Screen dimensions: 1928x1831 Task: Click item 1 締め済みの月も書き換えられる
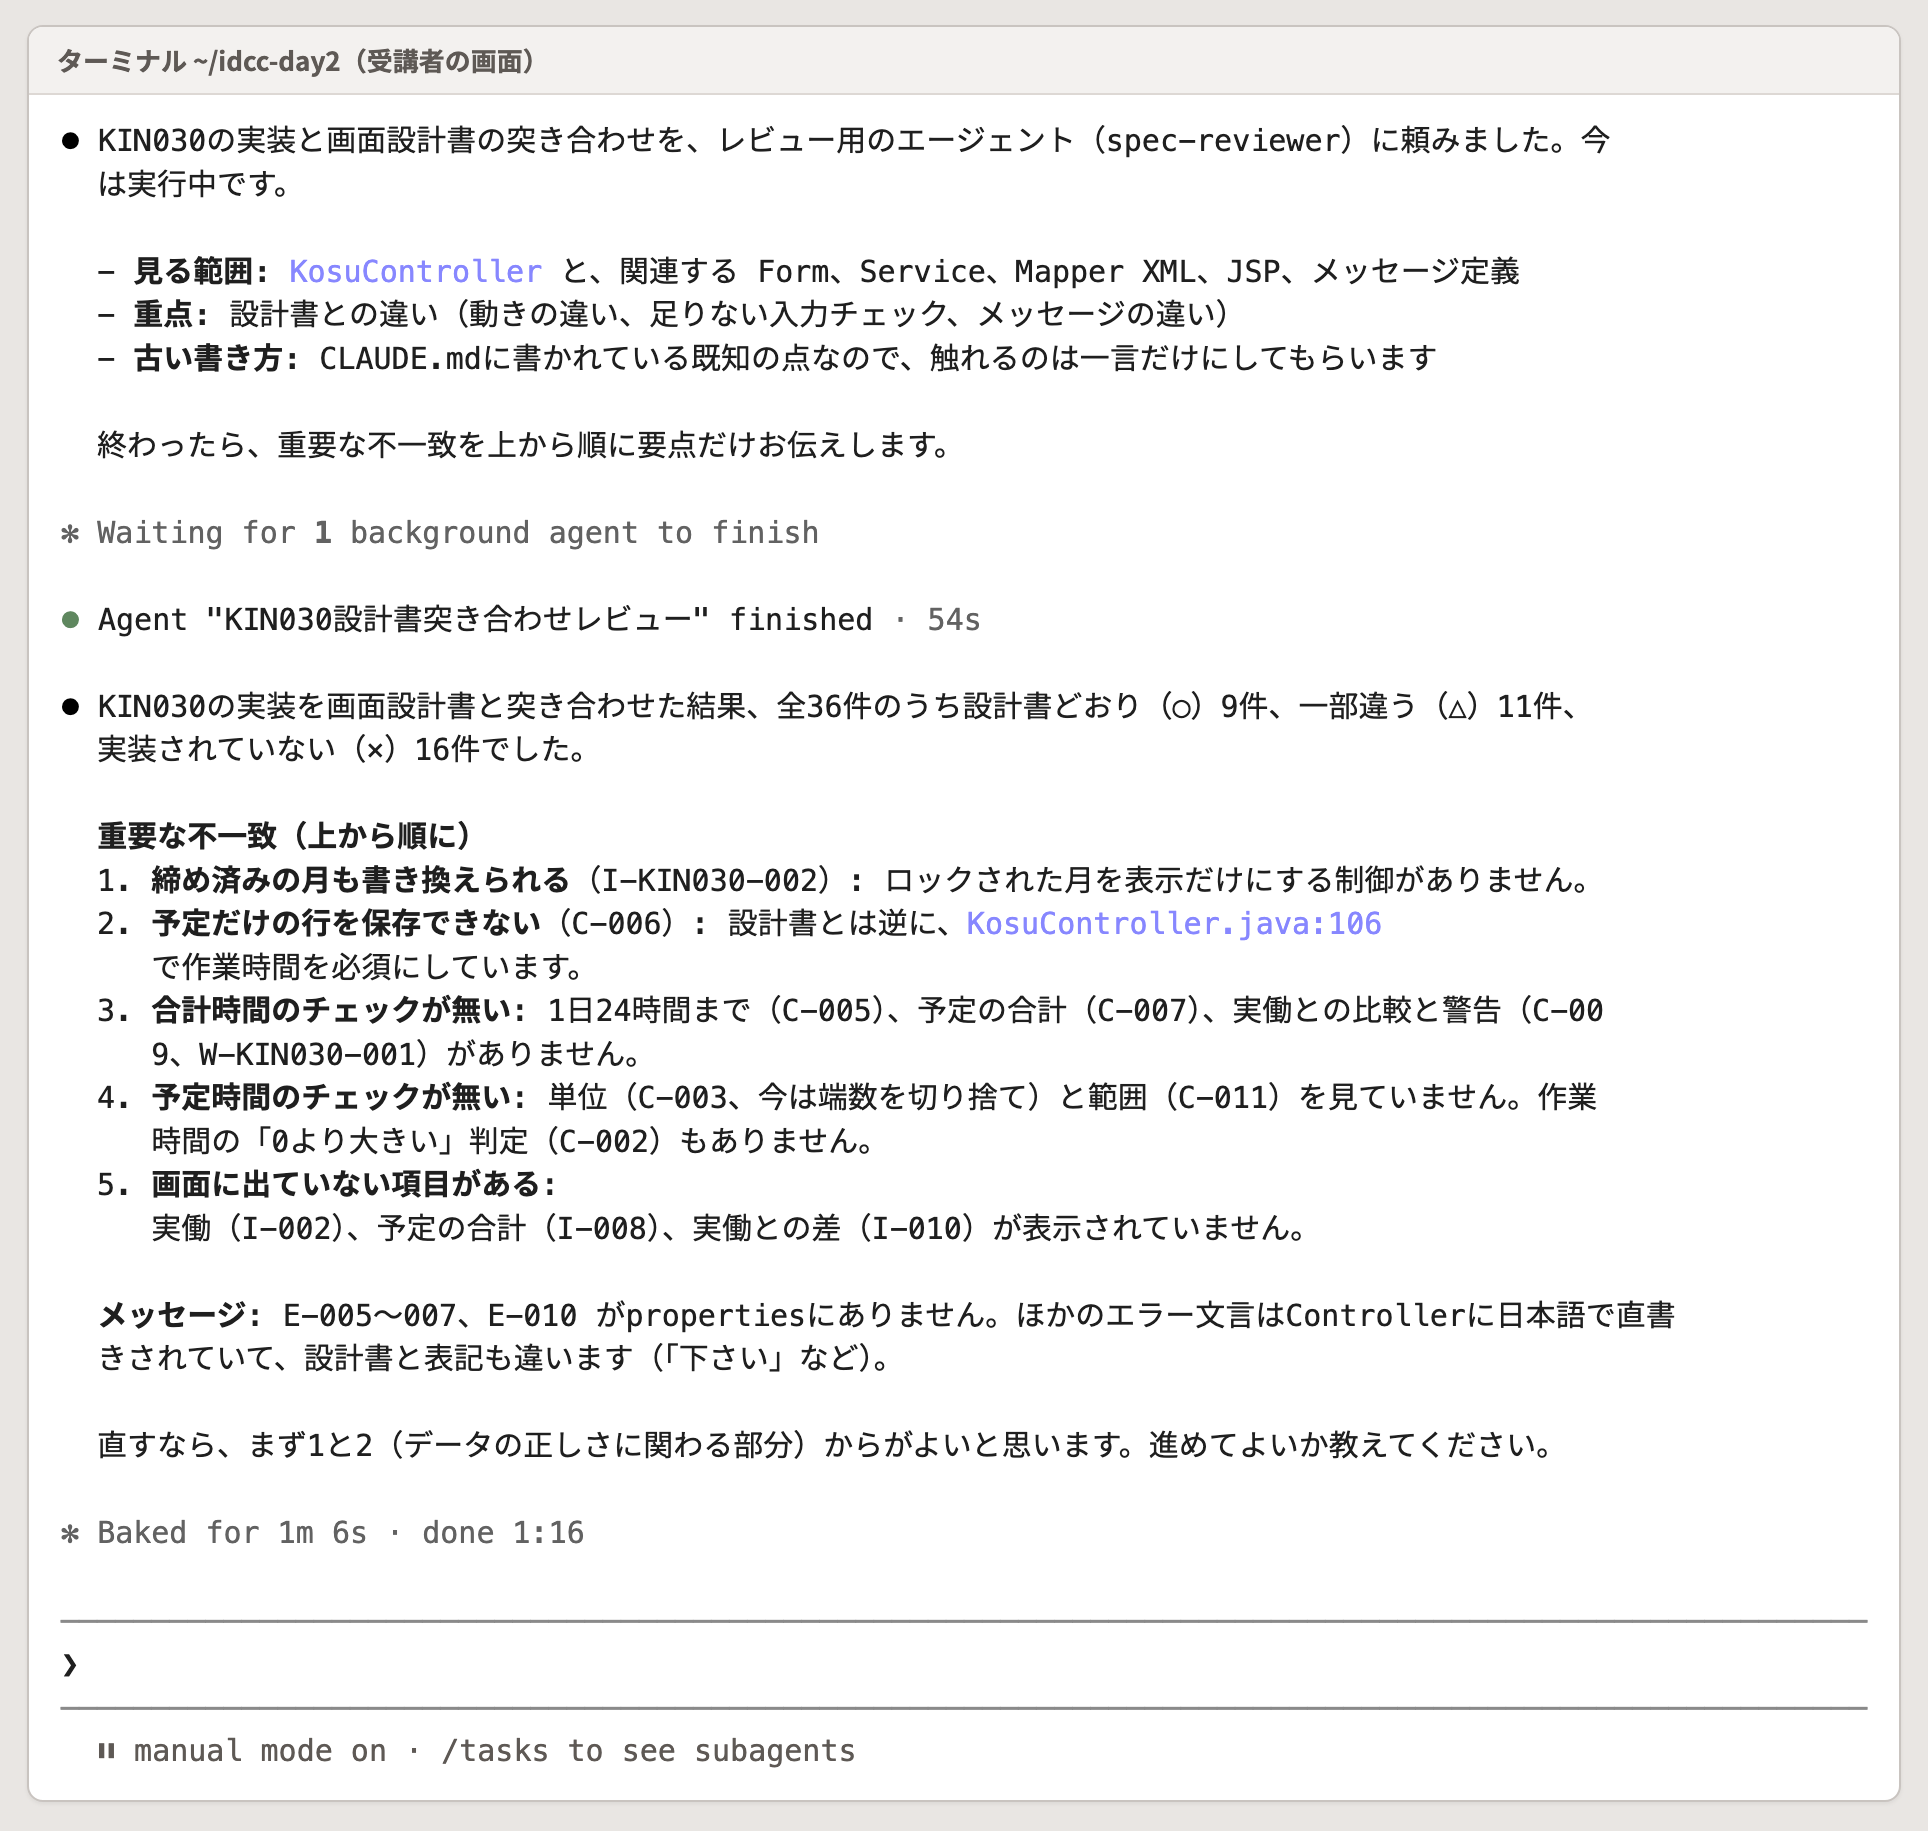coord(360,880)
